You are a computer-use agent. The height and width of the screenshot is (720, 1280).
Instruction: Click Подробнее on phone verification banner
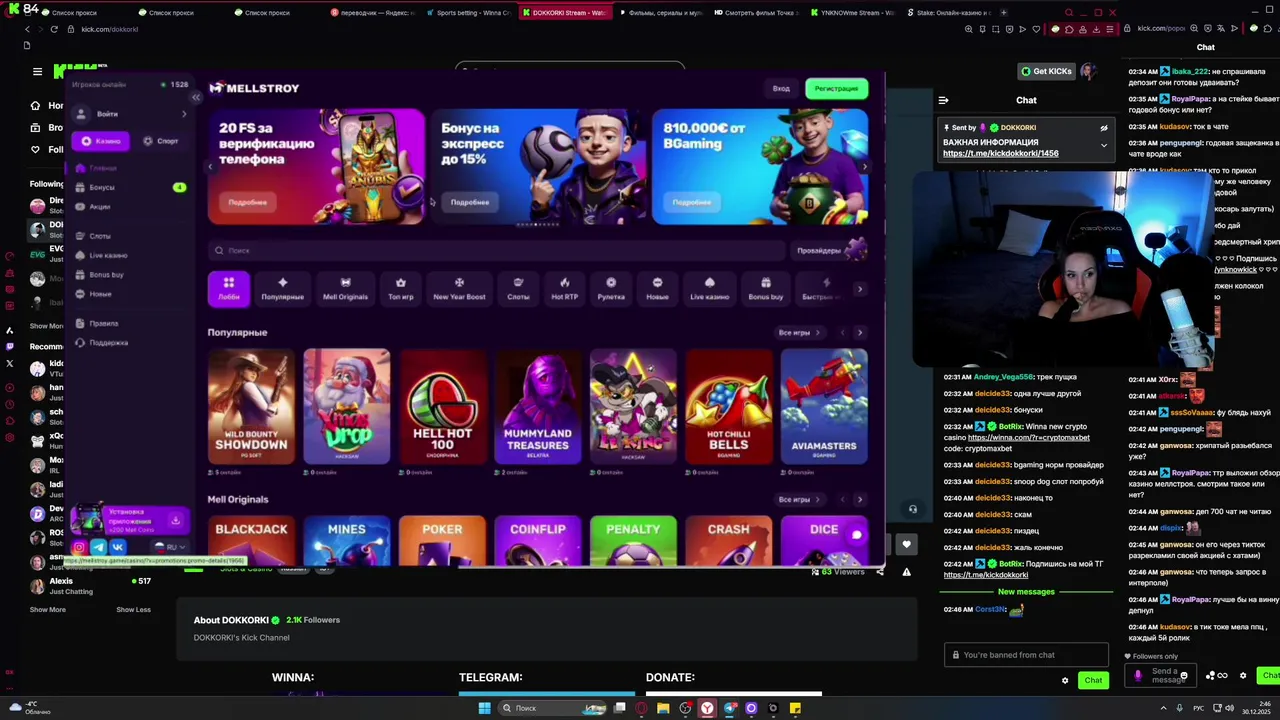[247, 202]
